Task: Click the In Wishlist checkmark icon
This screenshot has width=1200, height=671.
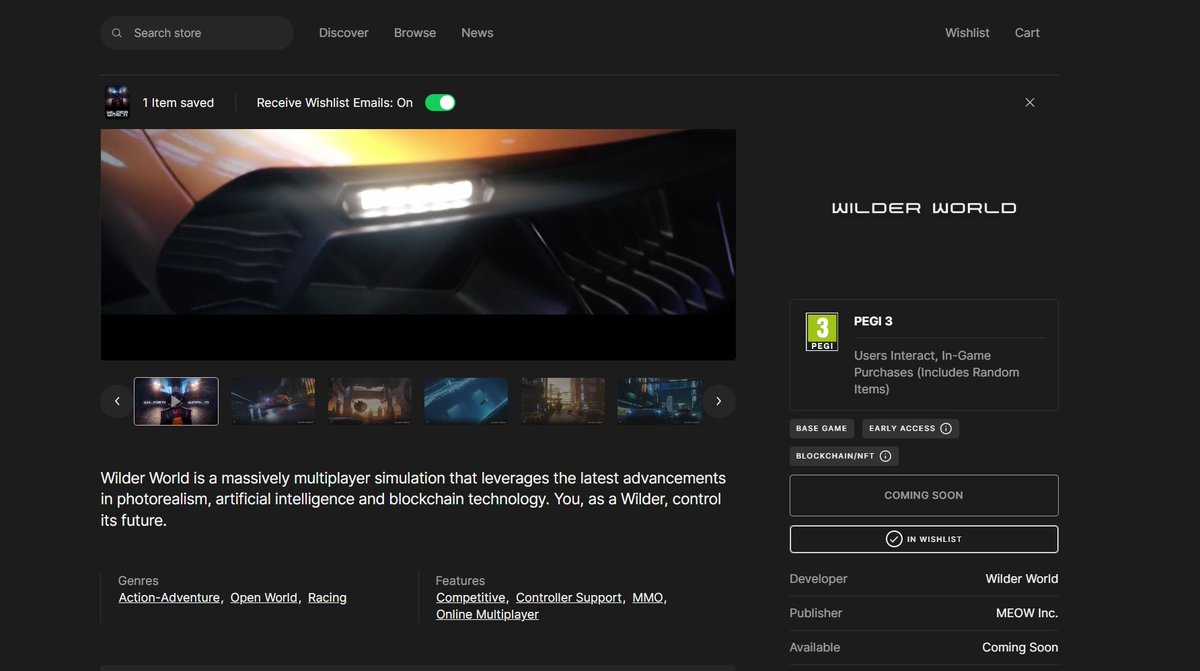Action: [894, 539]
